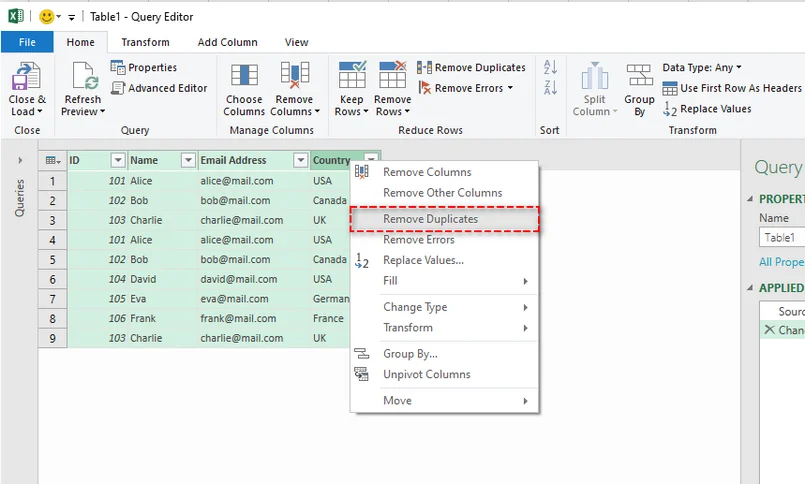
Task: Open the Transform submenu in context menu
Action: pos(444,327)
